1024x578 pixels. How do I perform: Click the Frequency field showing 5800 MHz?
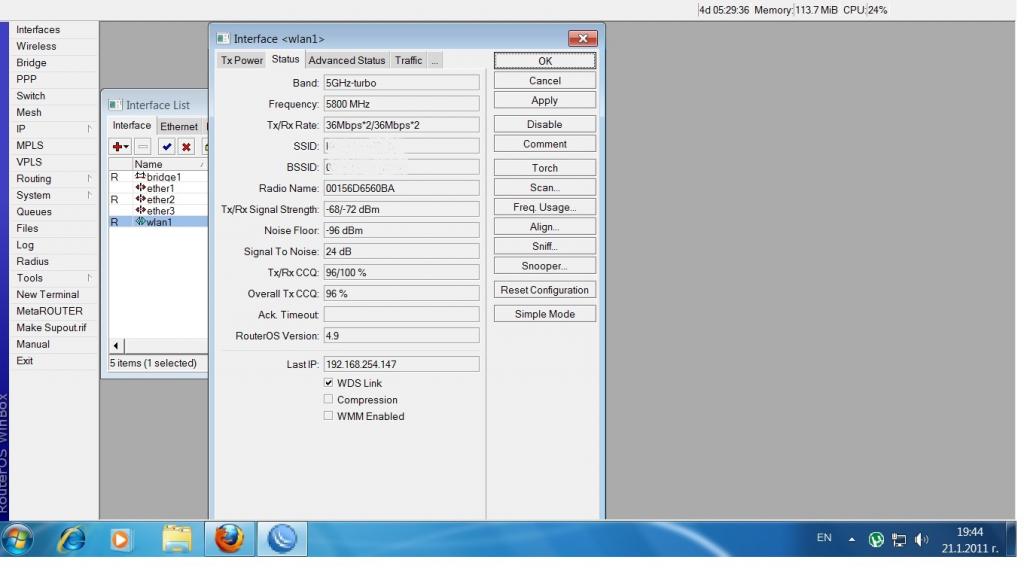click(401, 104)
